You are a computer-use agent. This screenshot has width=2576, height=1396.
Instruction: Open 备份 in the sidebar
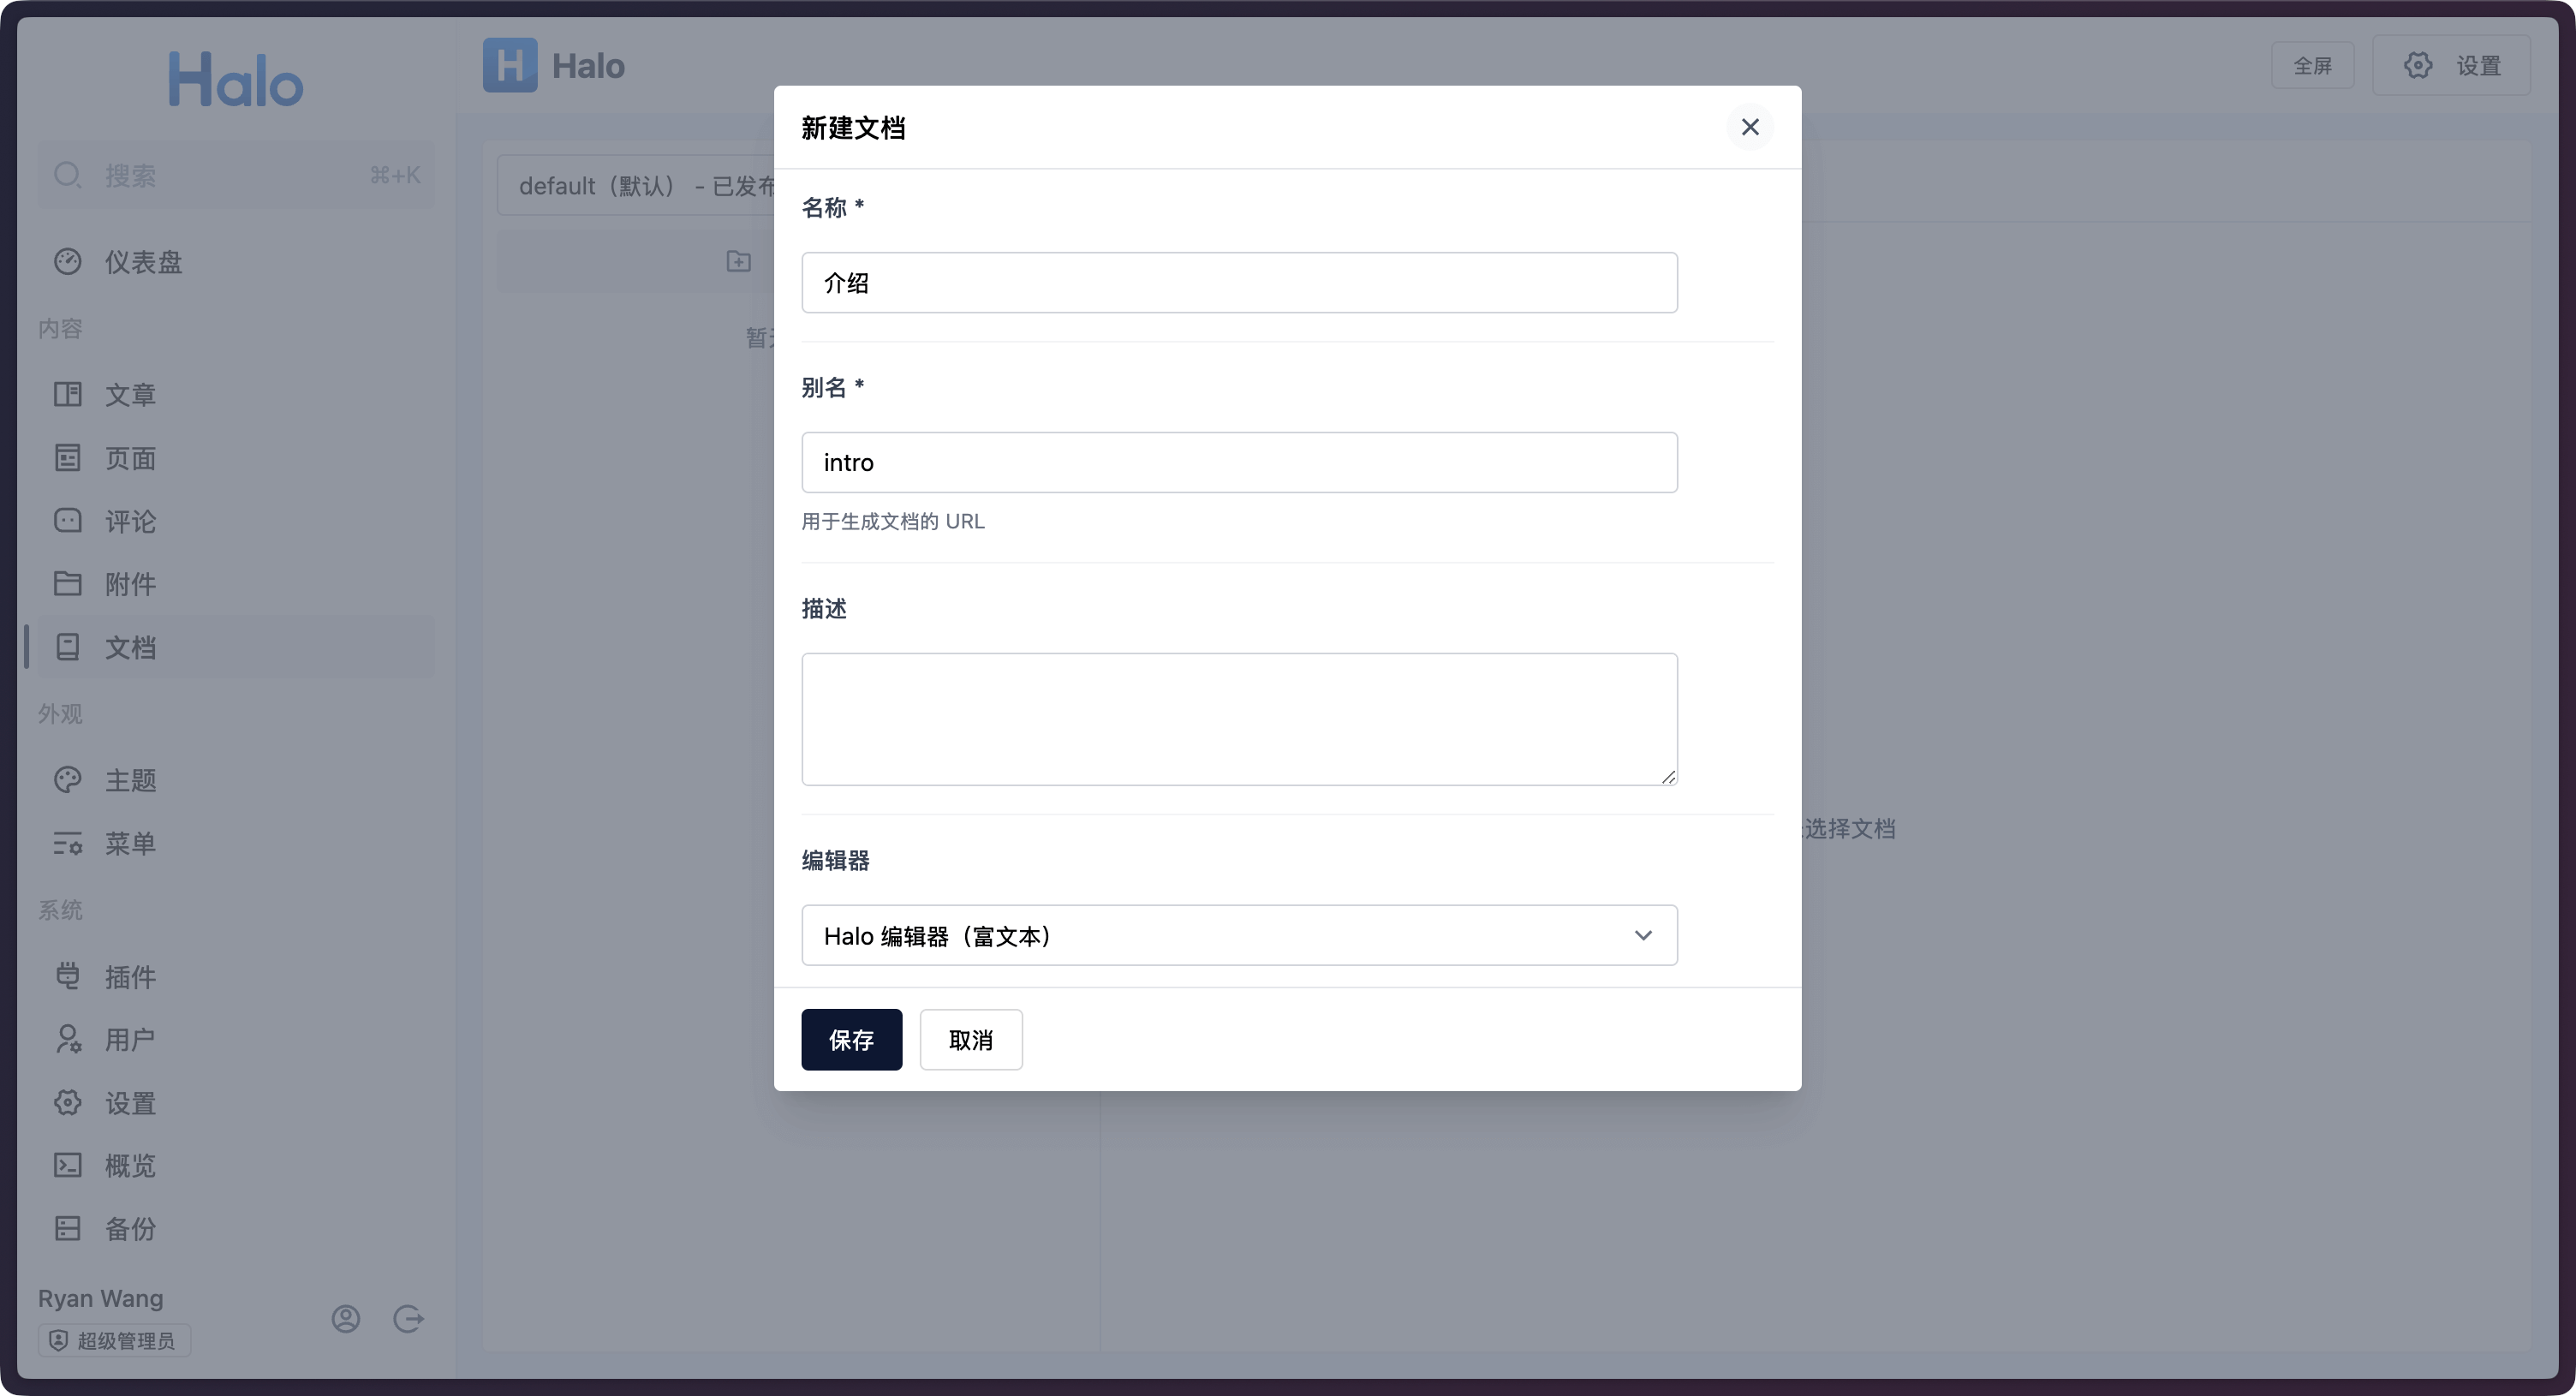pos(236,1229)
